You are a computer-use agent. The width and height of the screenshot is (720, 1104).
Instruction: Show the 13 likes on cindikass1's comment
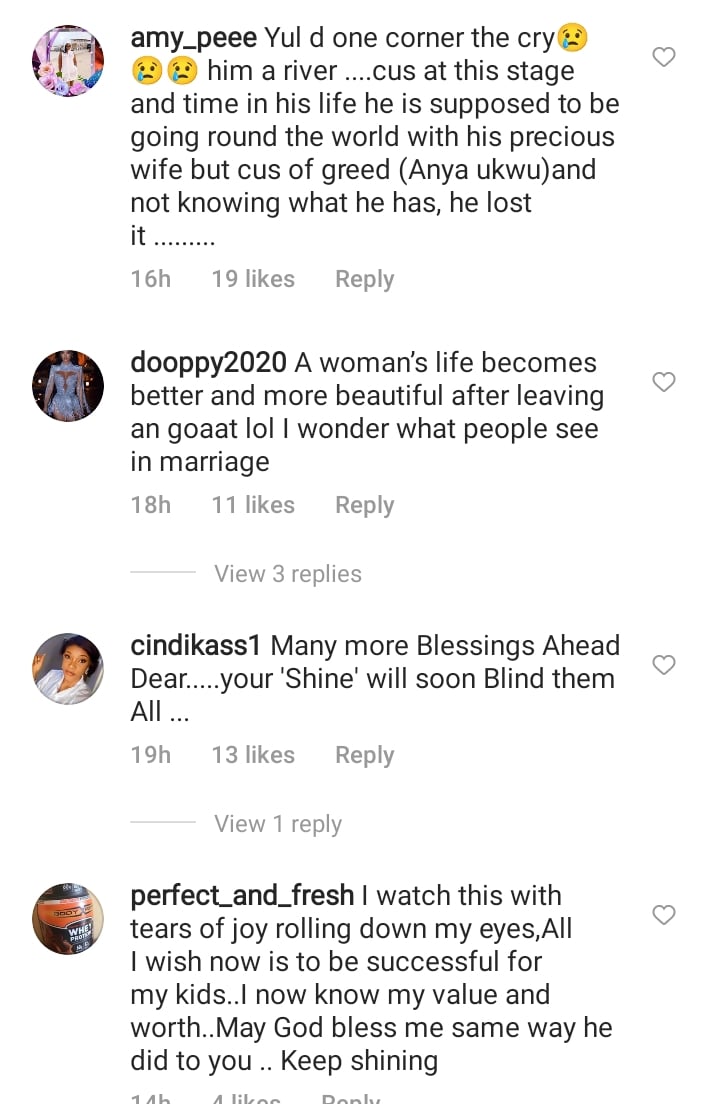253,755
